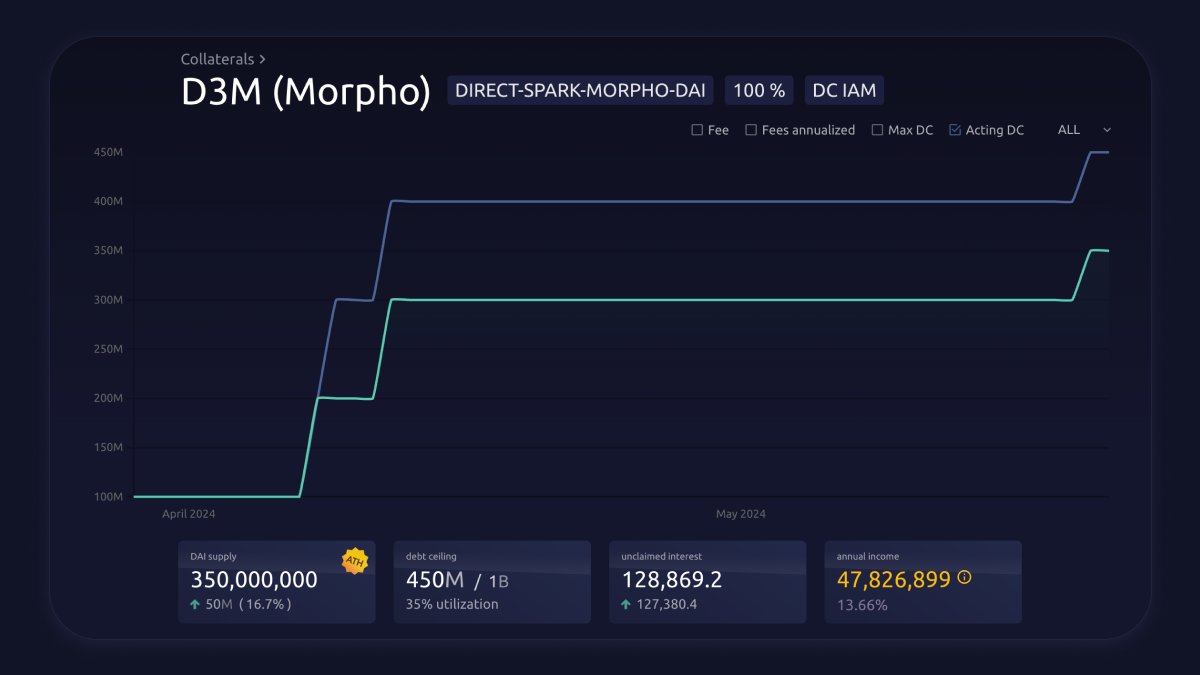This screenshot has height=675, width=1200.
Task: Open the ALL time range dropdown
Action: click(1084, 130)
